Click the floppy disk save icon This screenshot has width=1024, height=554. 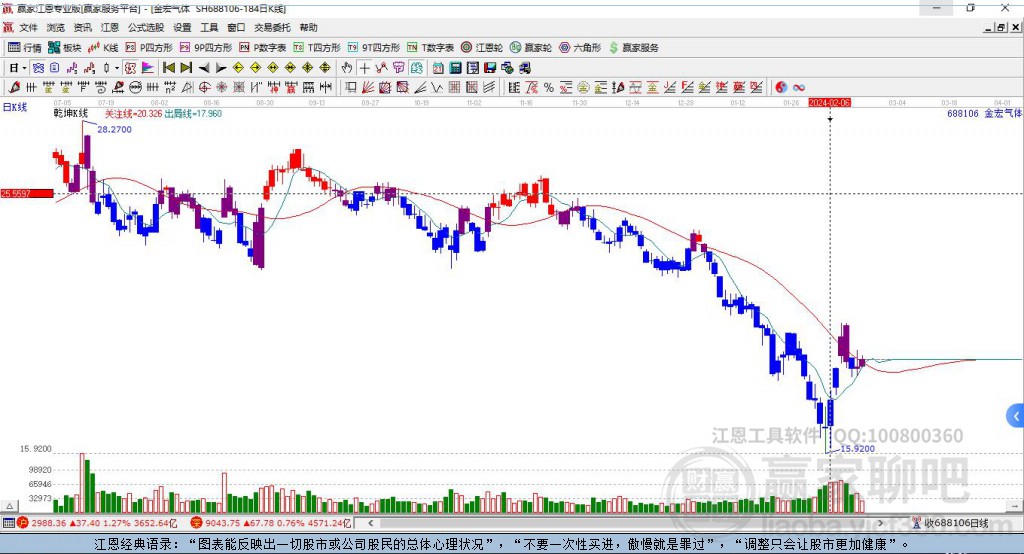click(x=490, y=67)
